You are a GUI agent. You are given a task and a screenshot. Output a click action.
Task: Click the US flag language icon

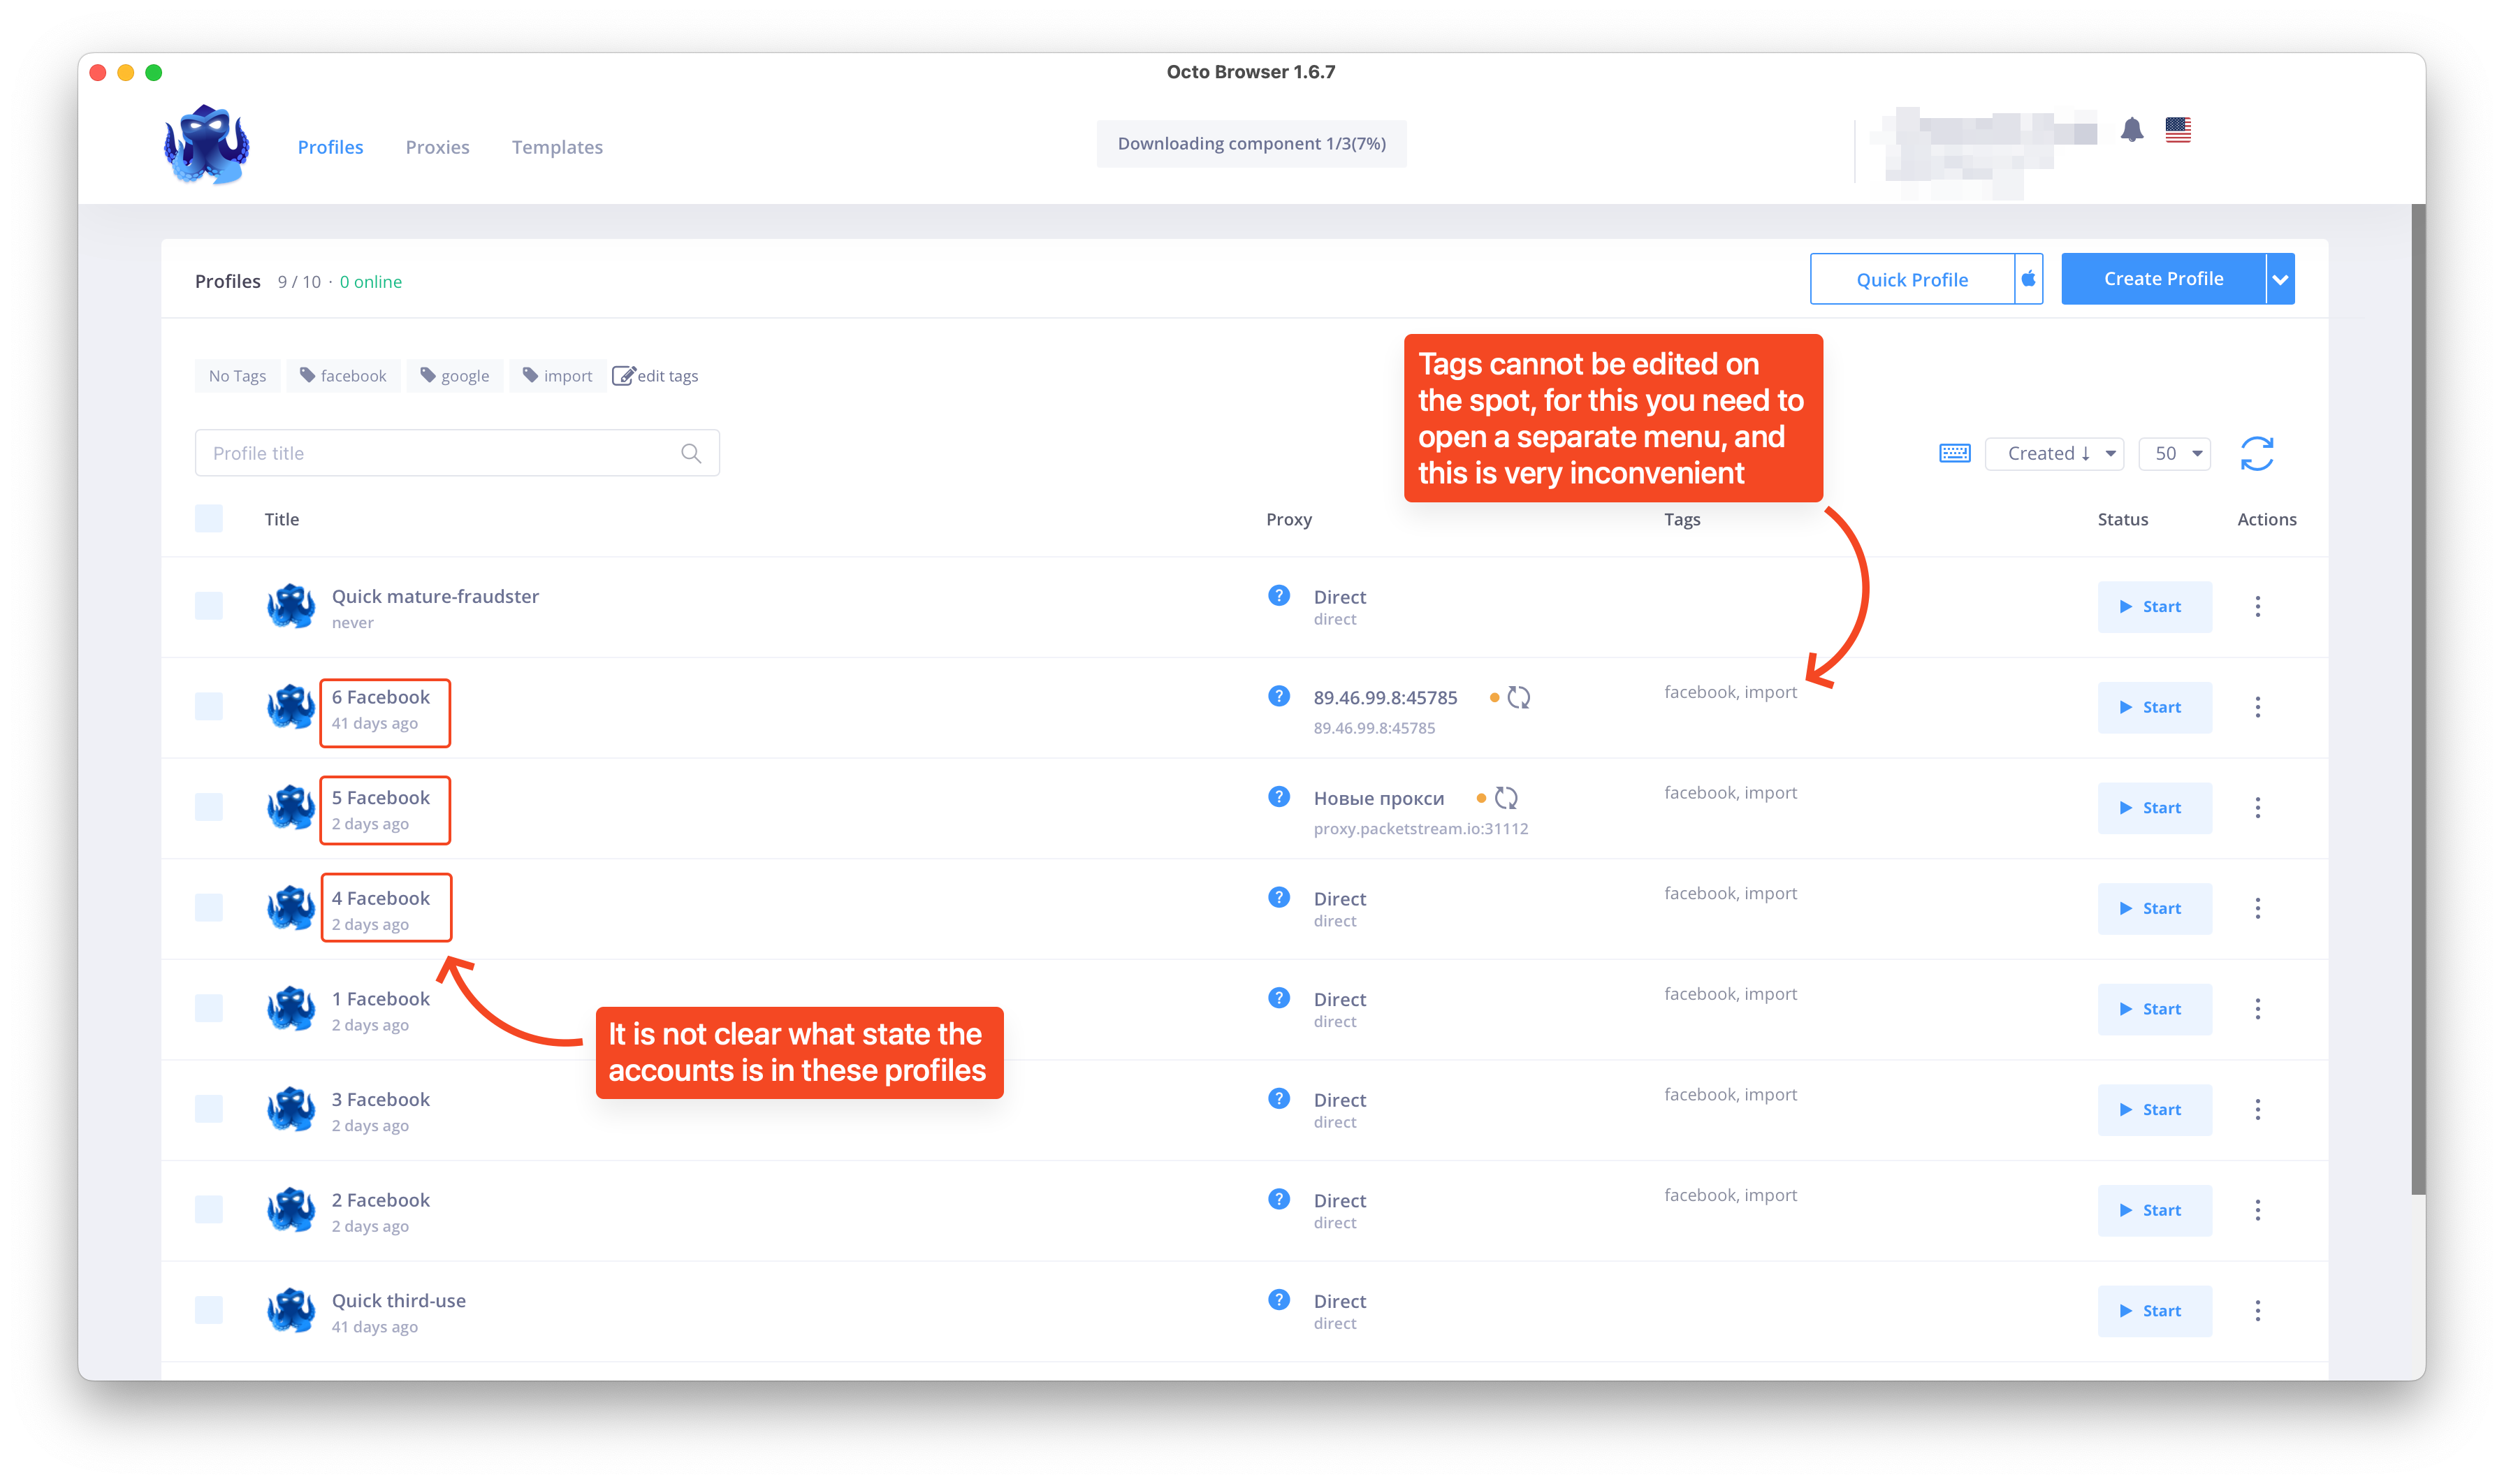[x=2178, y=130]
